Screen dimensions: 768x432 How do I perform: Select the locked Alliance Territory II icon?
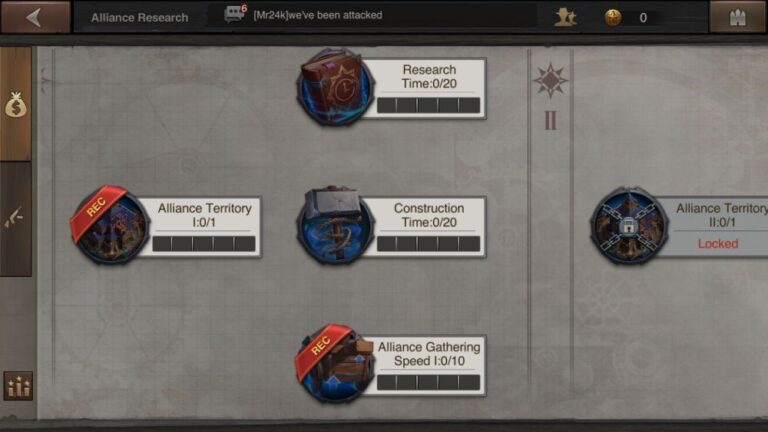(x=629, y=225)
